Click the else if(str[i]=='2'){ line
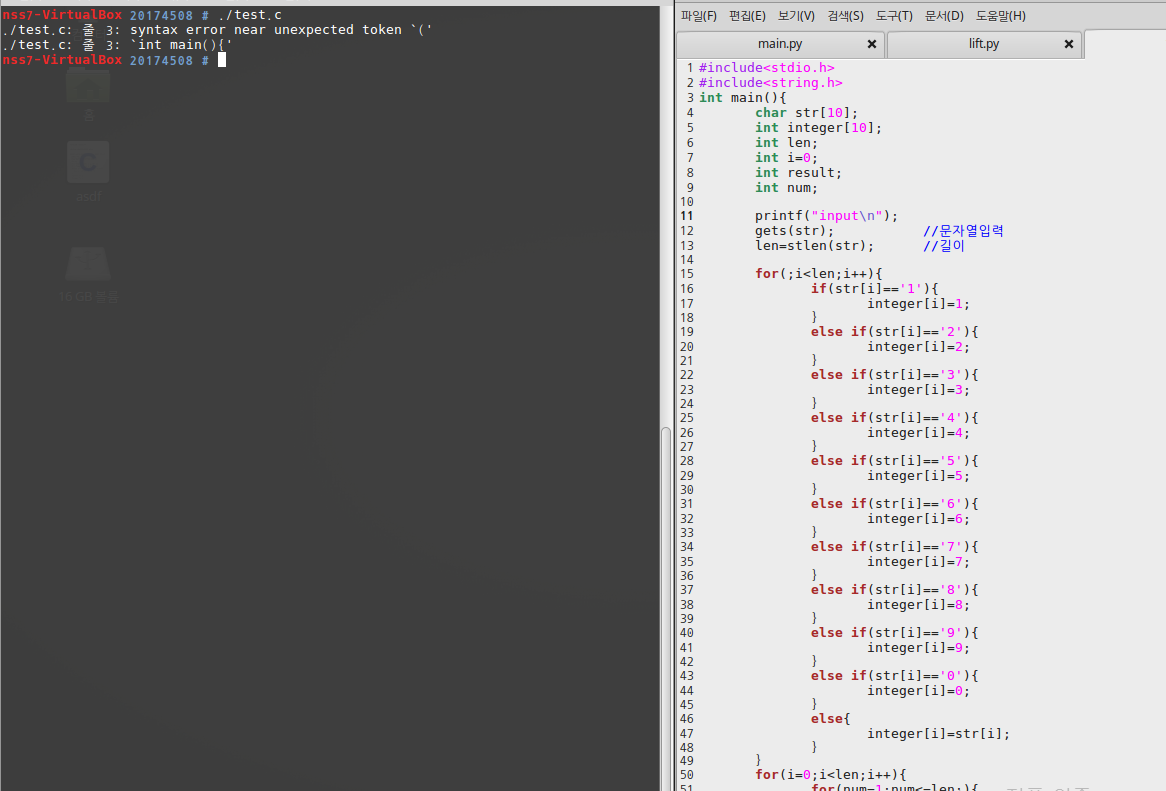This screenshot has height=791, width=1166. (x=895, y=332)
